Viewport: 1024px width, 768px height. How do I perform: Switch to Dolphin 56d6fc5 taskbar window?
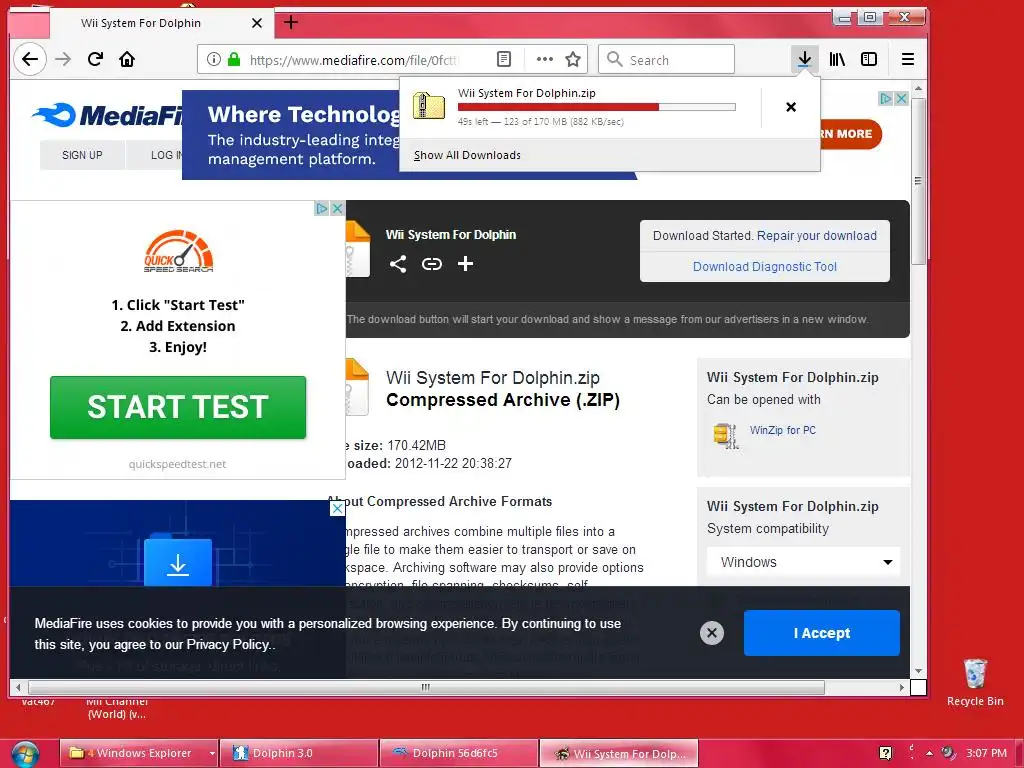click(x=459, y=754)
